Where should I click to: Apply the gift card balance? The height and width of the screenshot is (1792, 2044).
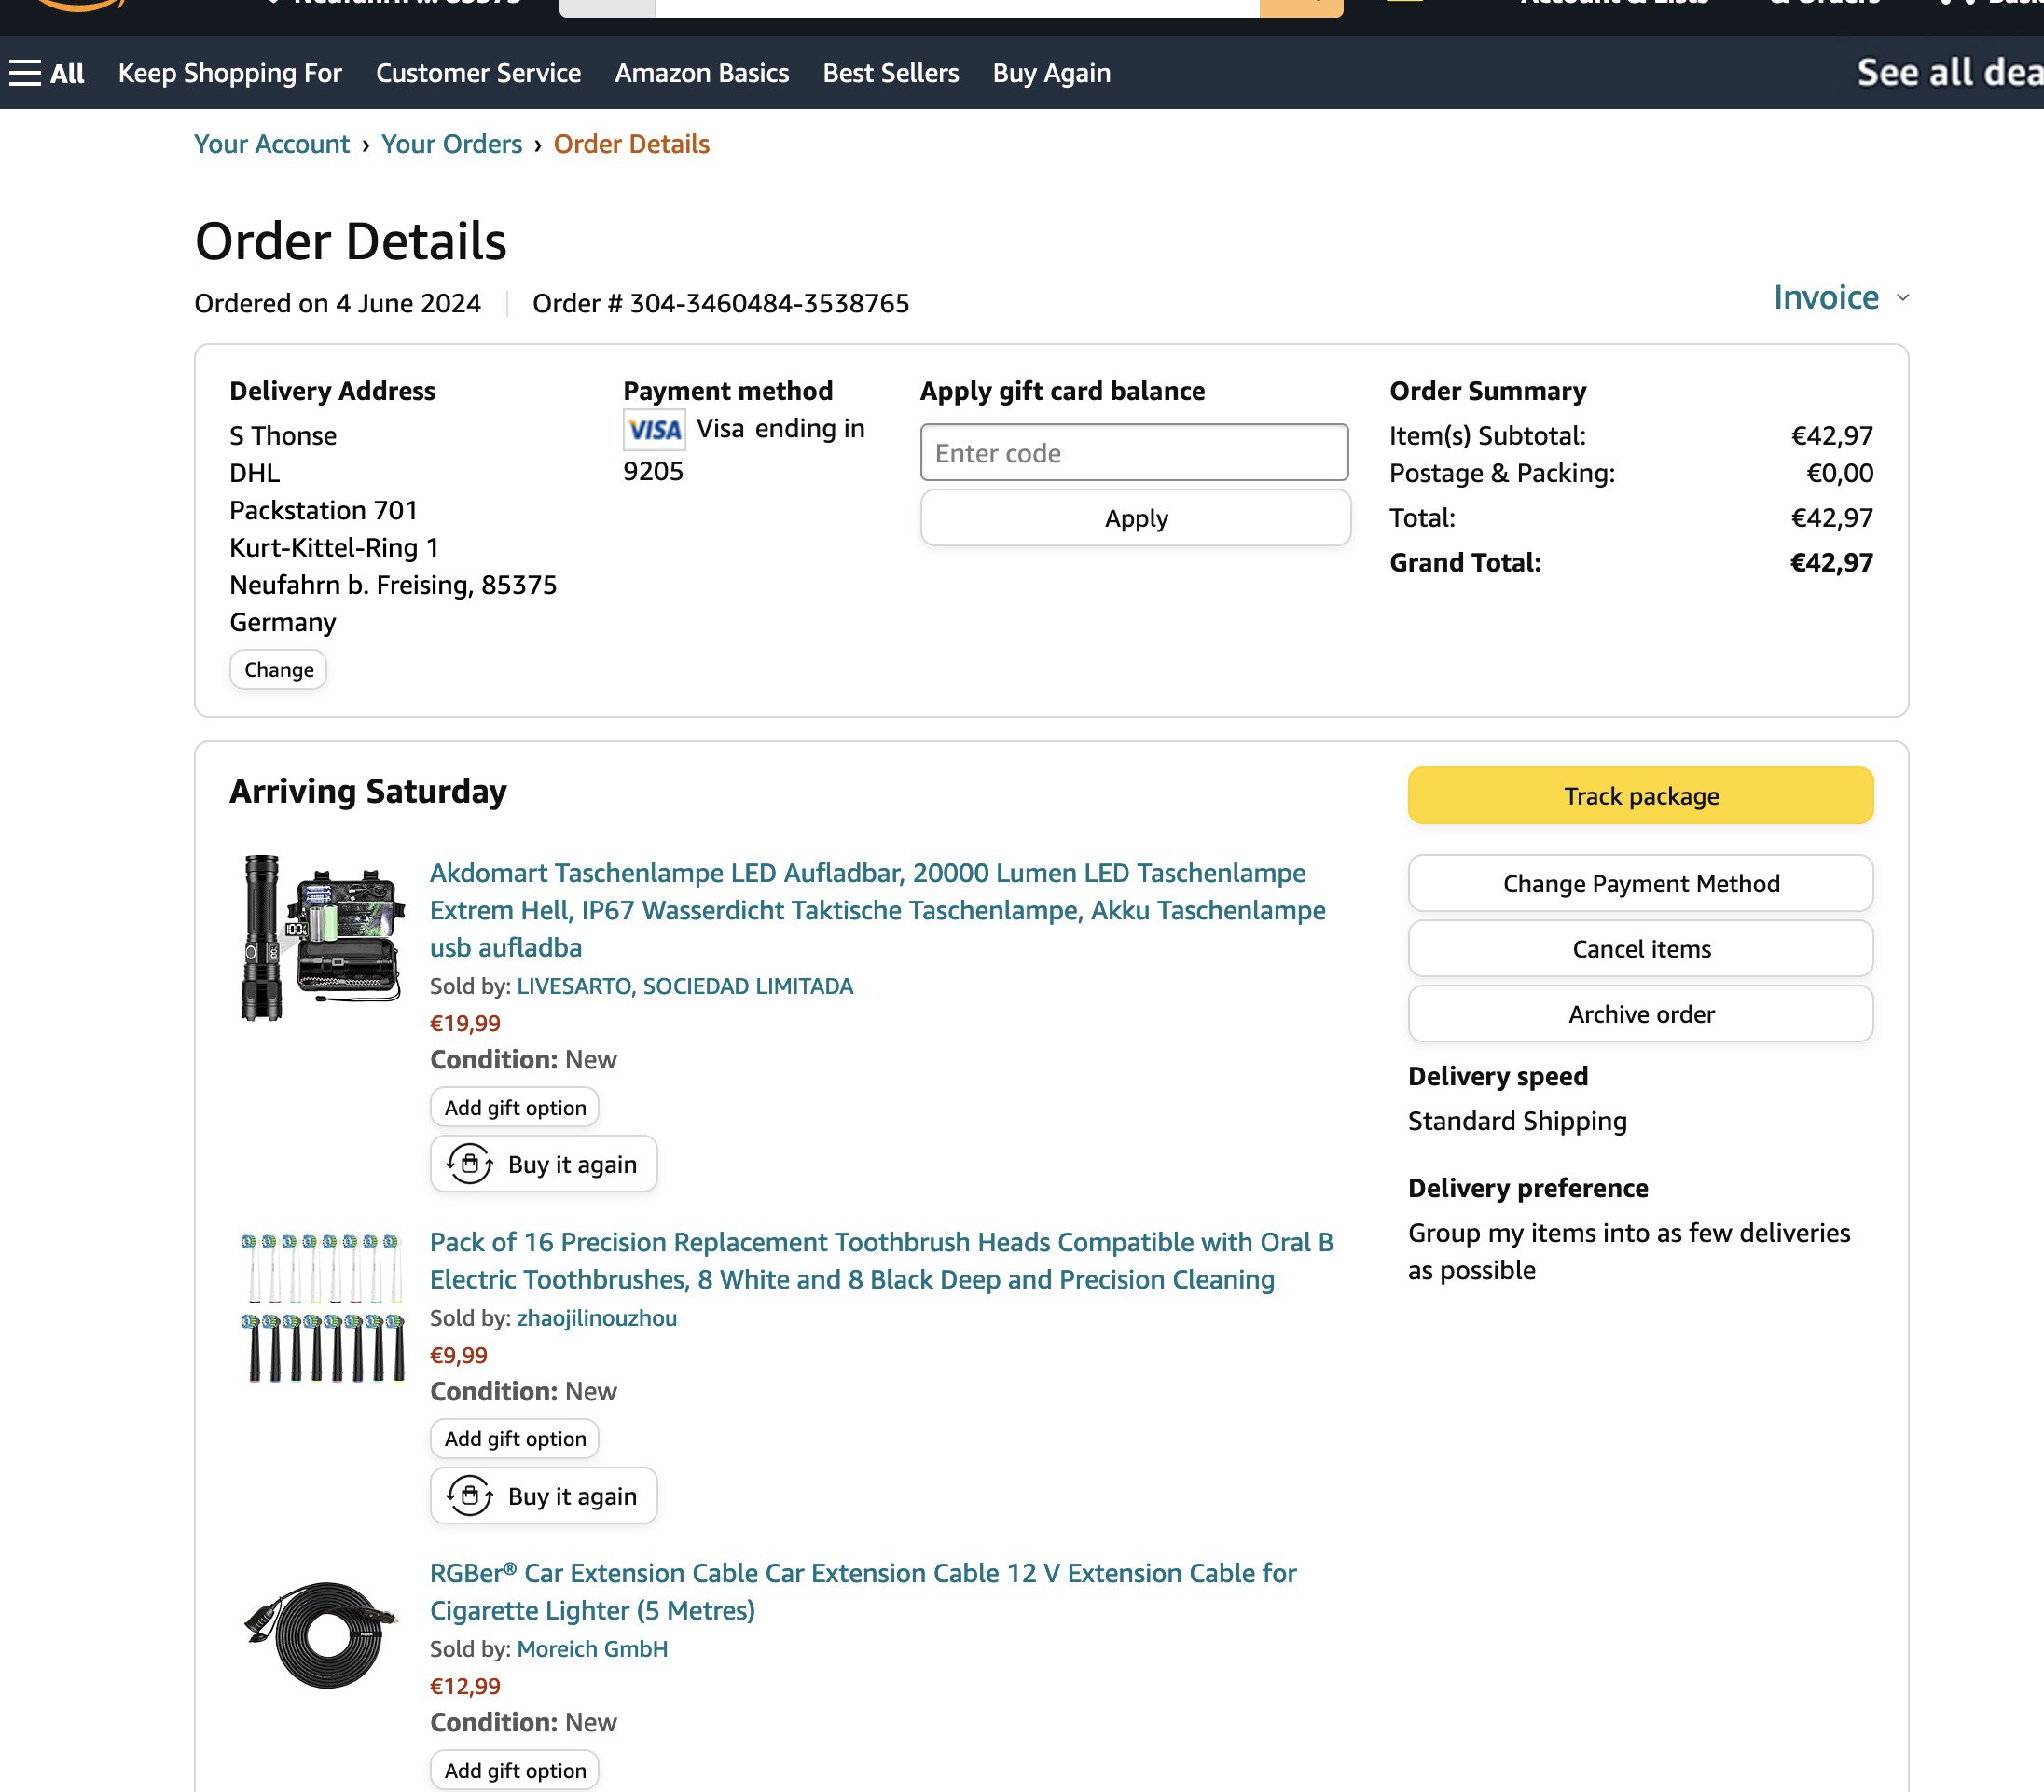(1135, 518)
